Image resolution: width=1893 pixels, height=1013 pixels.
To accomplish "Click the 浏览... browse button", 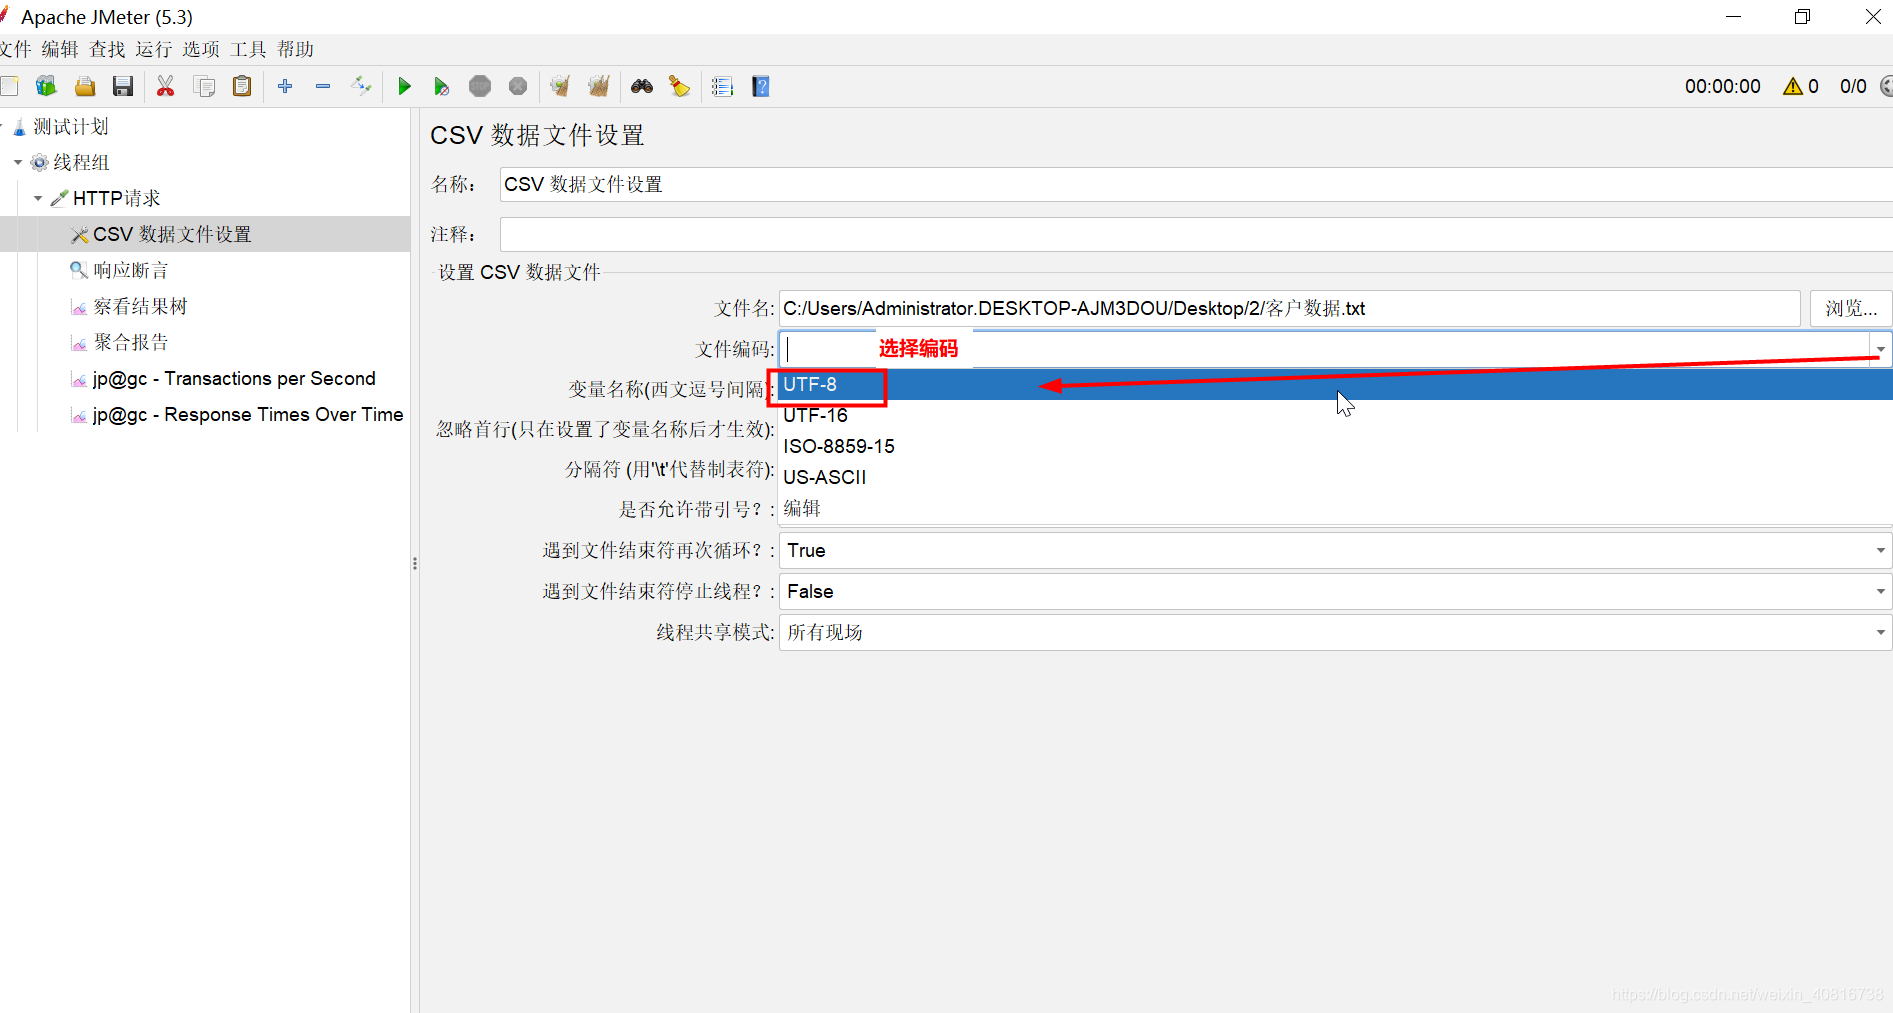I will [x=1851, y=308].
